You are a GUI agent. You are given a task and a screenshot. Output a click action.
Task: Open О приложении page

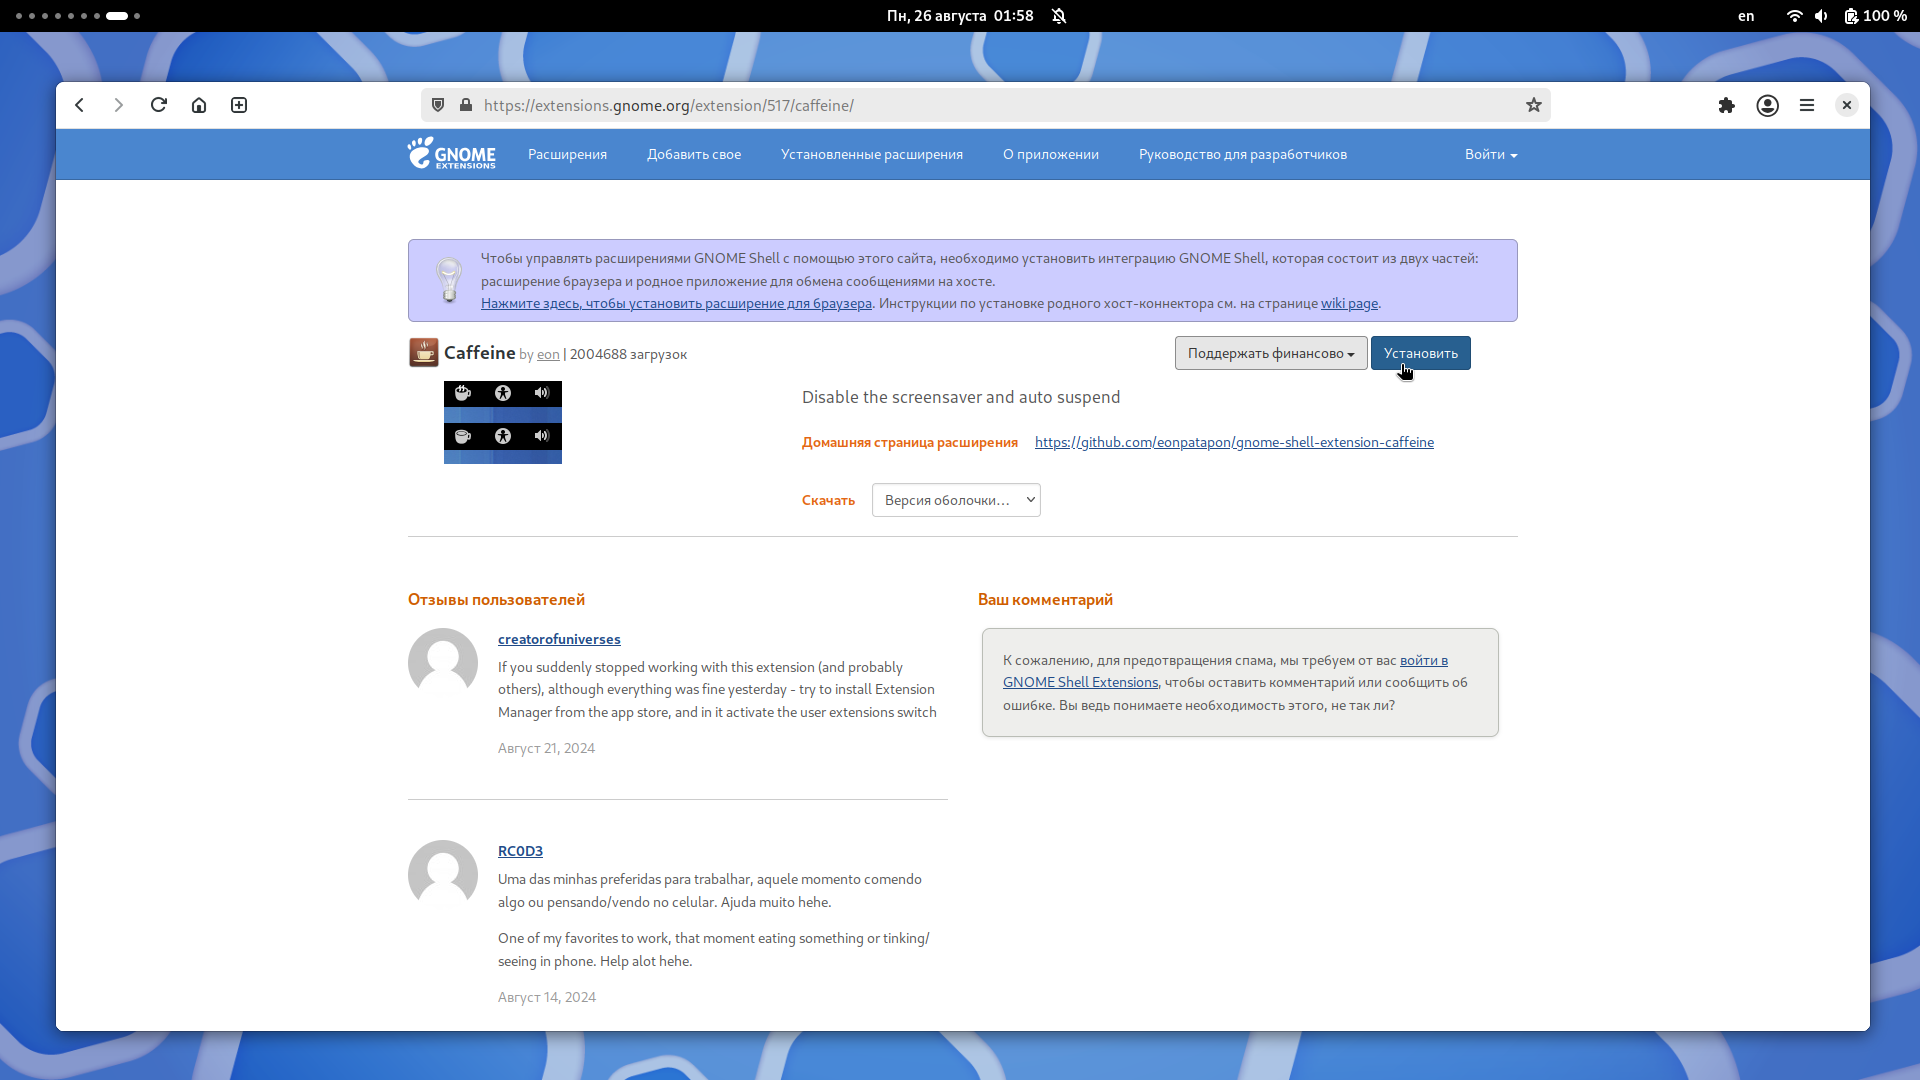(1051, 154)
